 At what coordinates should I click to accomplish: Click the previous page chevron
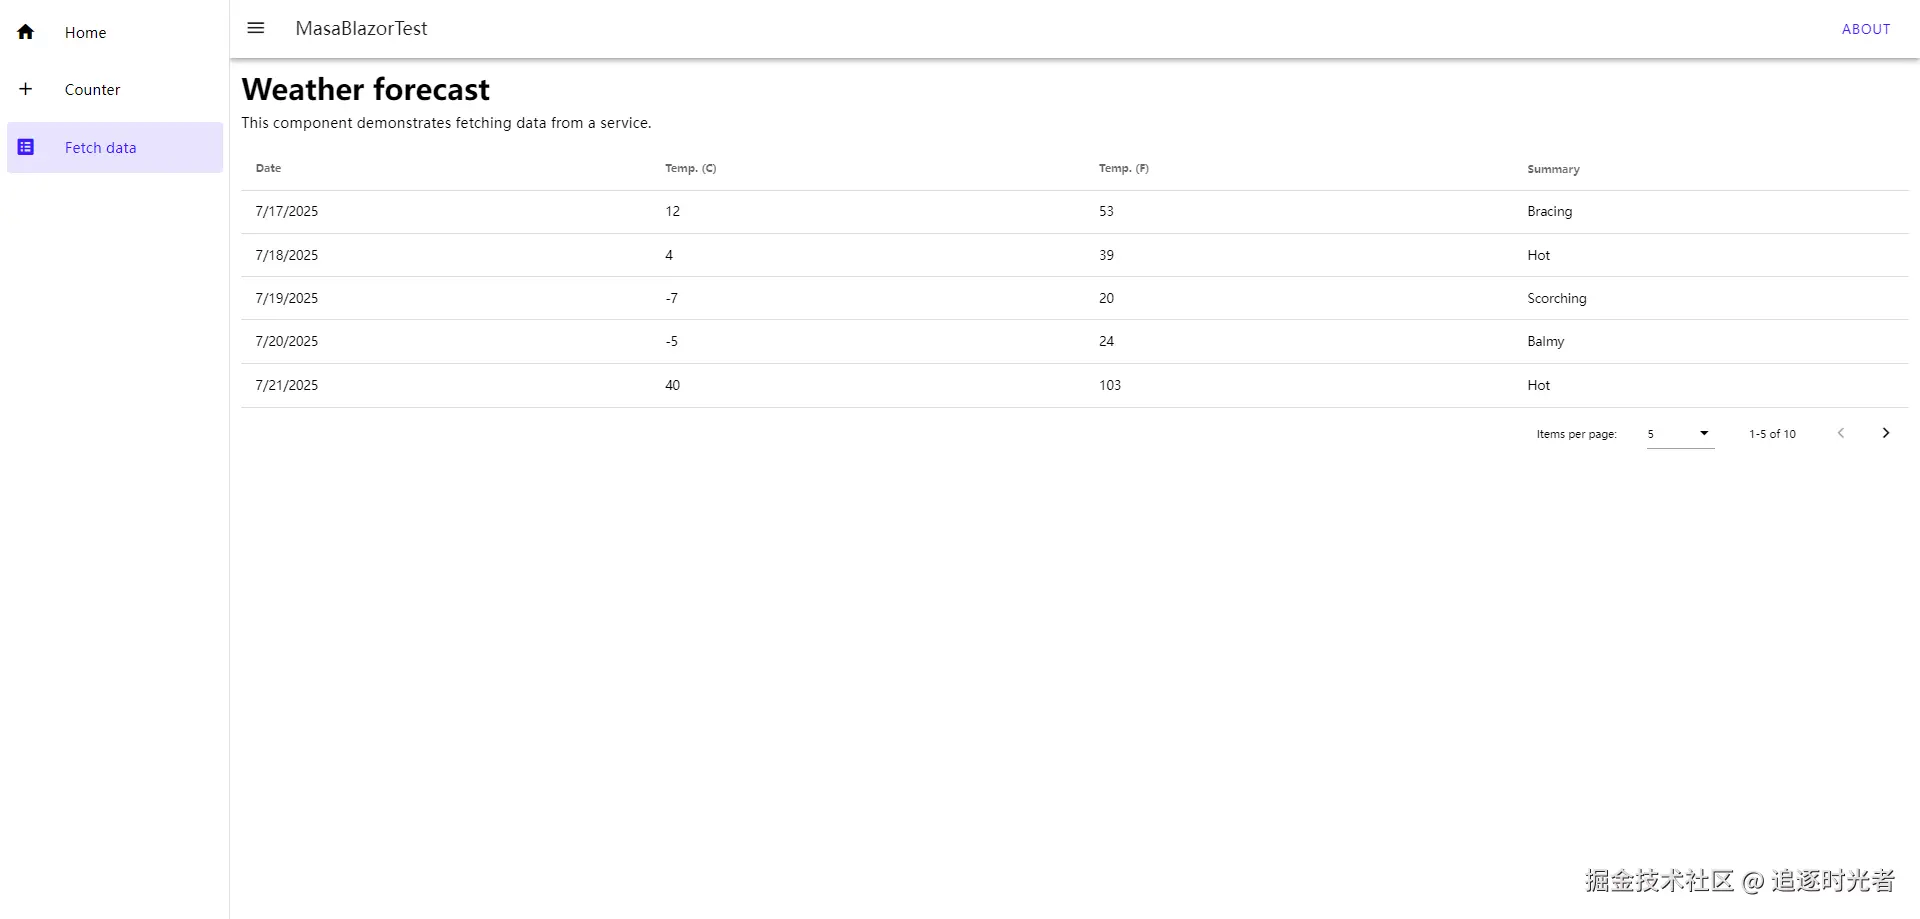(x=1840, y=433)
